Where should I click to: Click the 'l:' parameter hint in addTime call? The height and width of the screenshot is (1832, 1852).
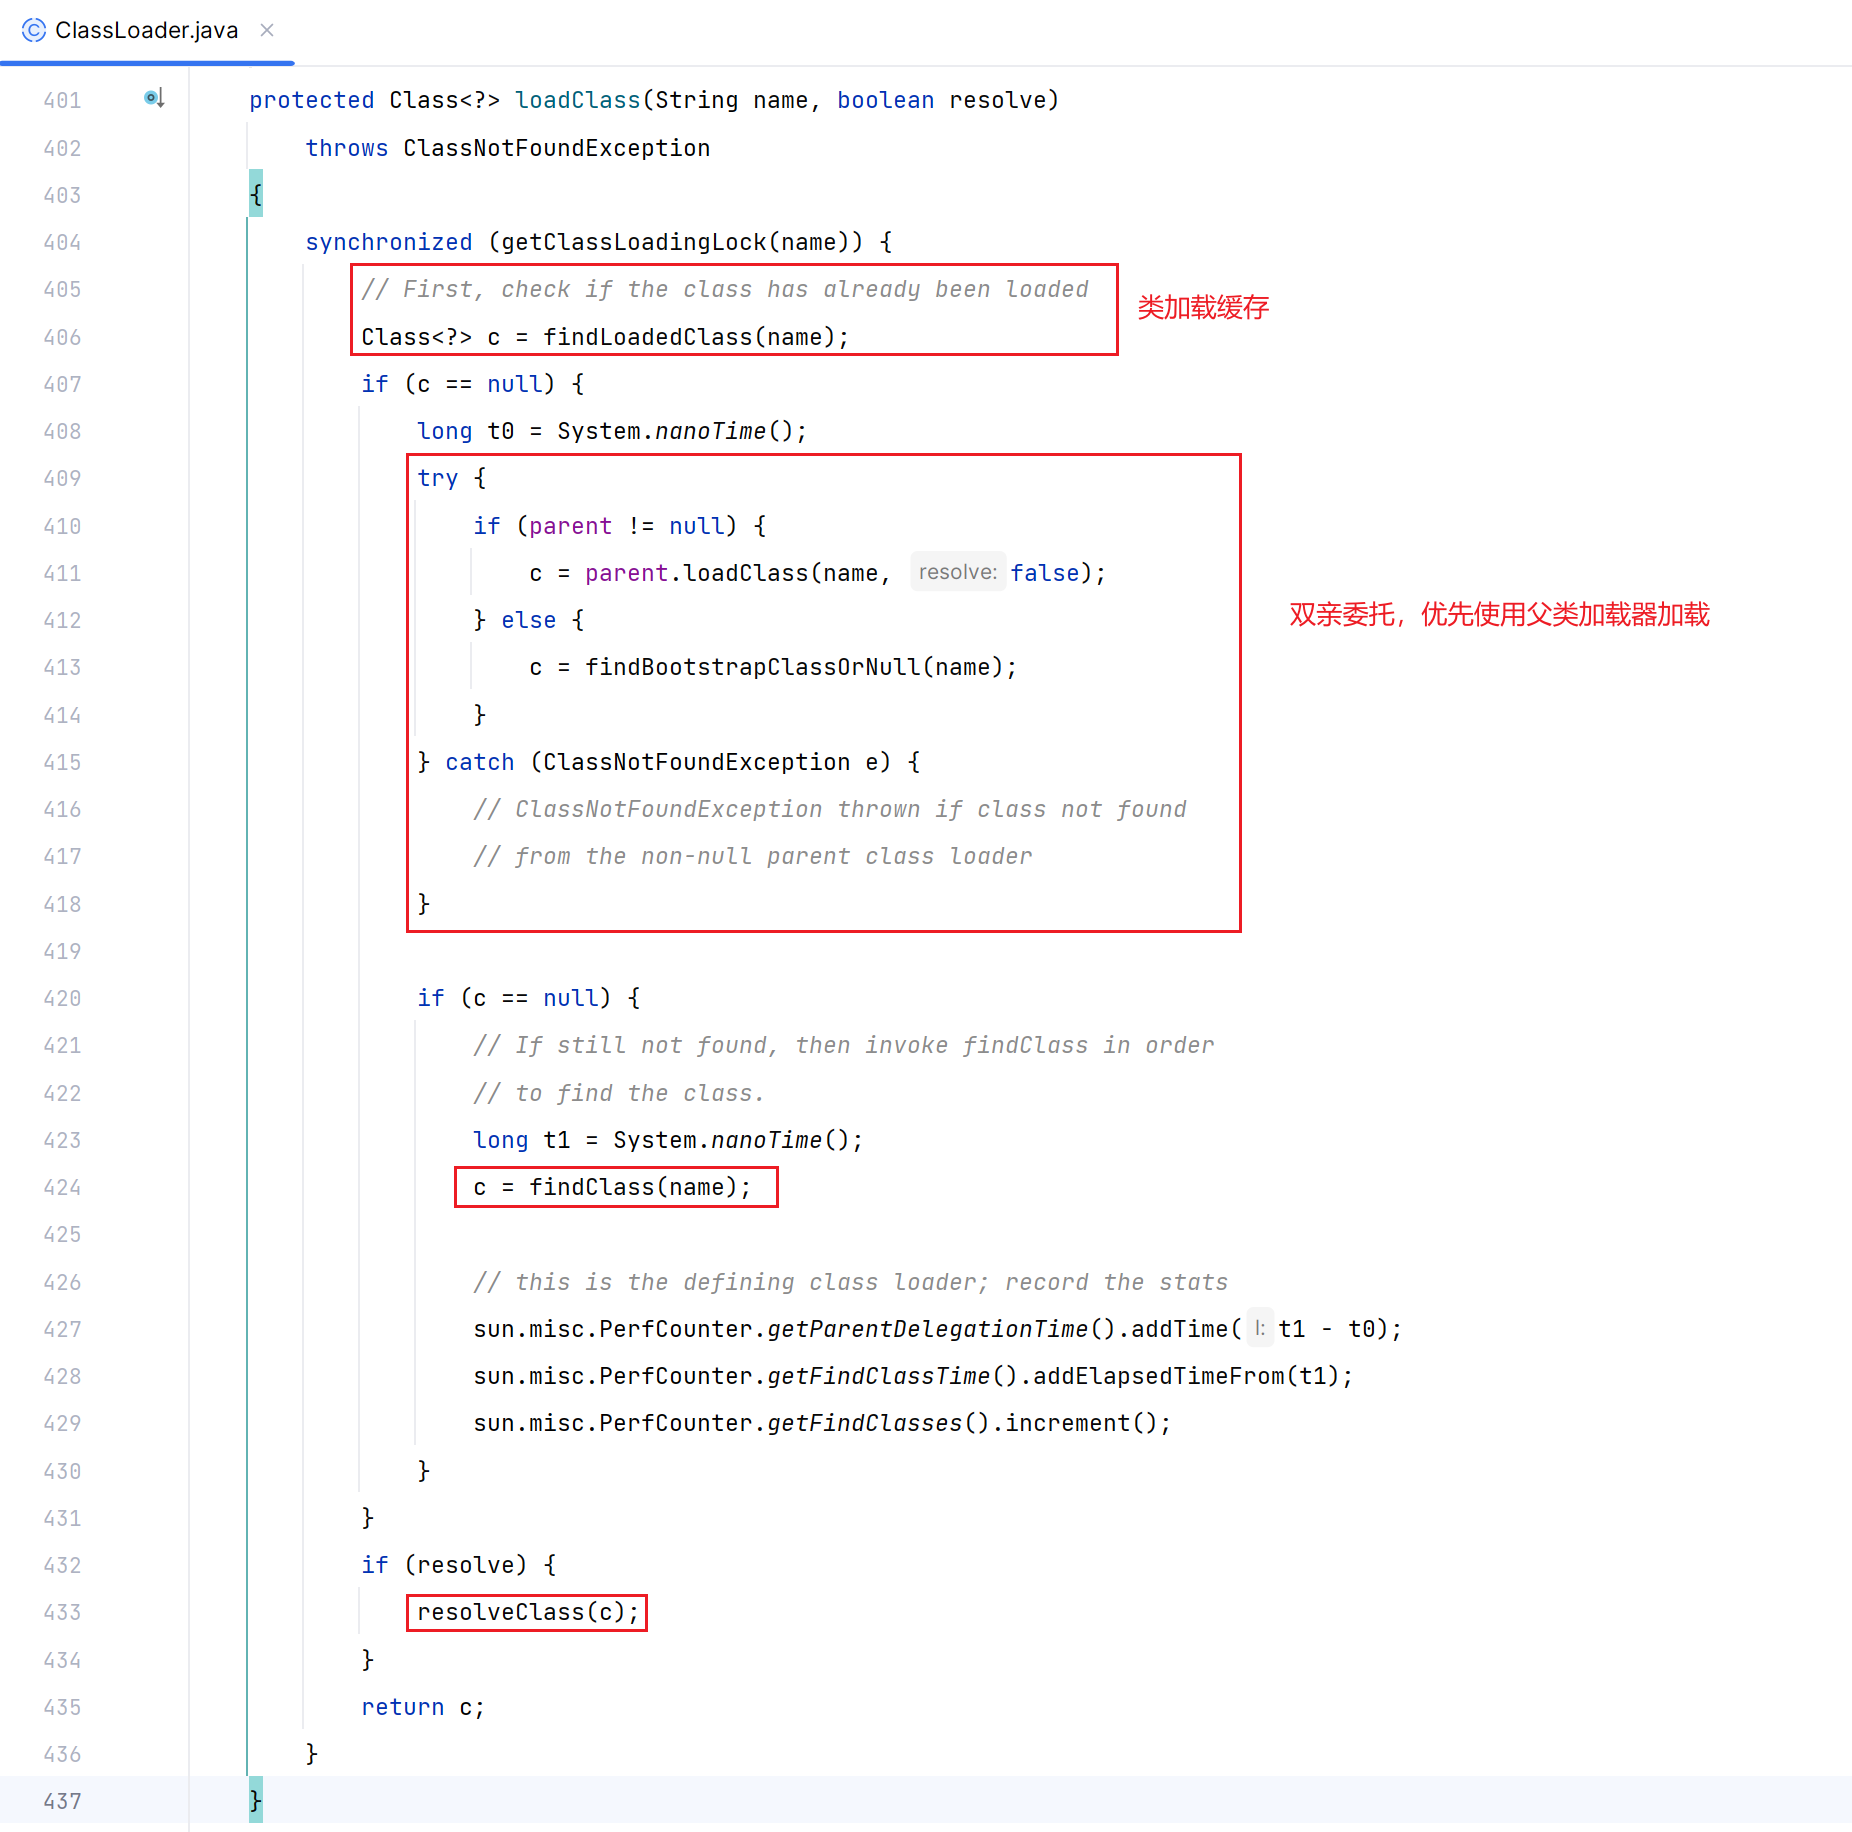coord(1260,1328)
